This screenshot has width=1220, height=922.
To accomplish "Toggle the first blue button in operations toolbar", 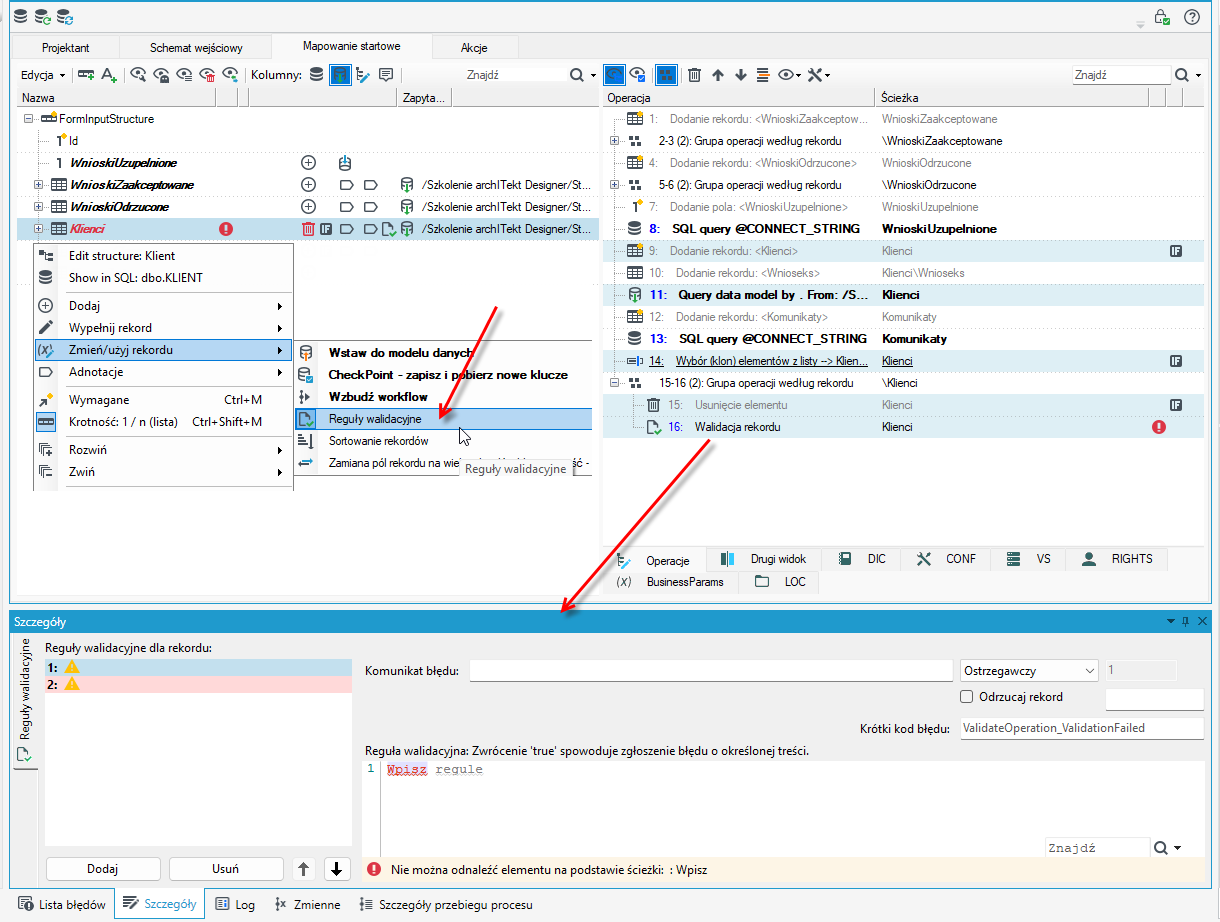I will point(614,75).
